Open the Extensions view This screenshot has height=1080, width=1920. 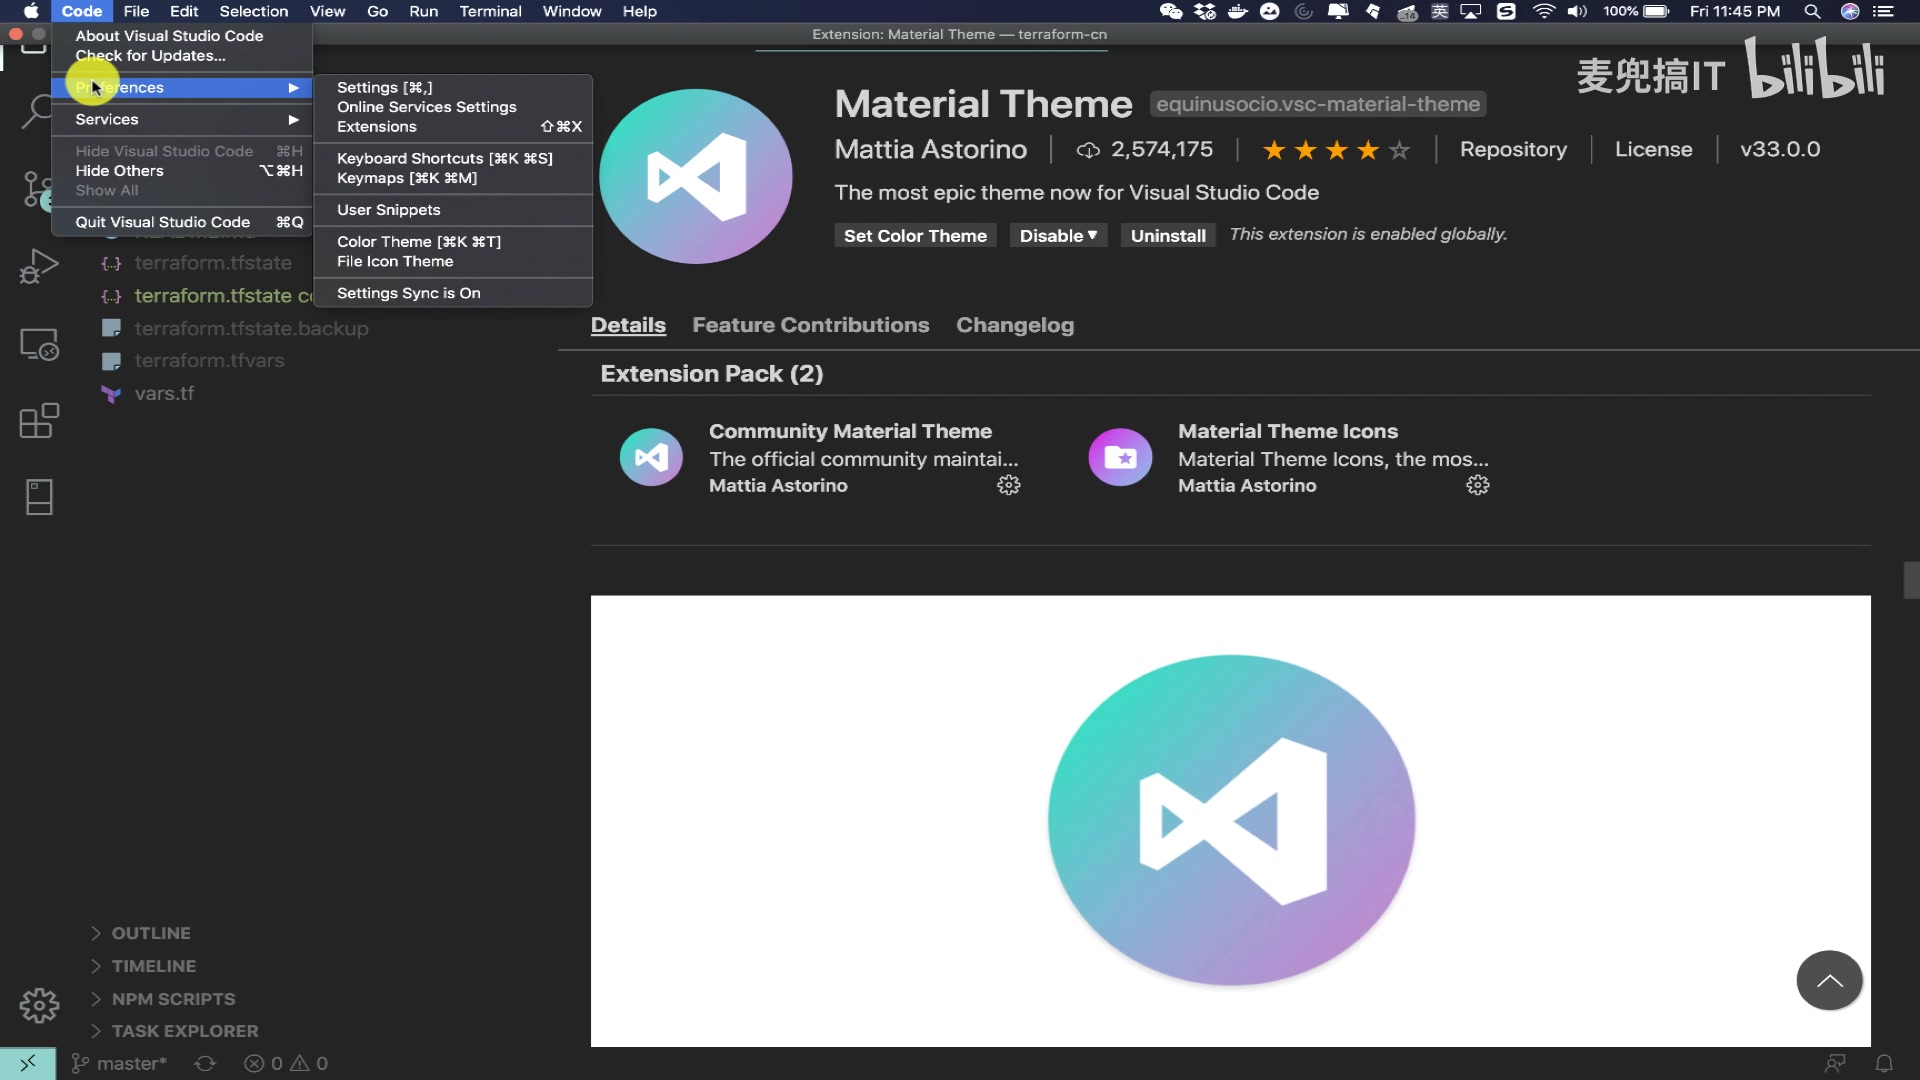[x=38, y=420]
